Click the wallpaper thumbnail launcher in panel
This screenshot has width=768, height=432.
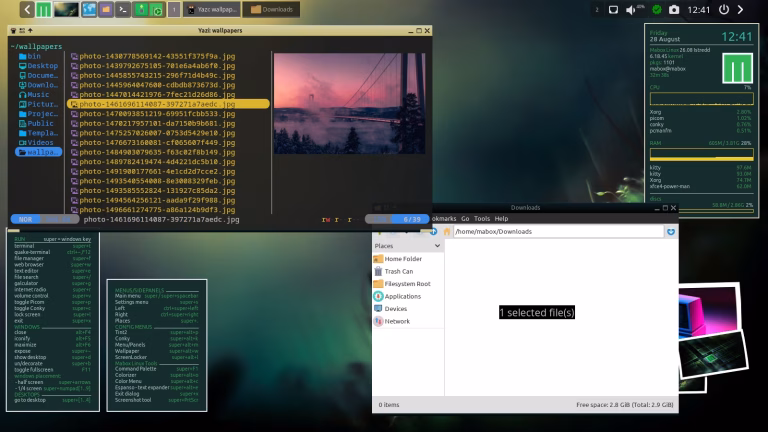66,9
